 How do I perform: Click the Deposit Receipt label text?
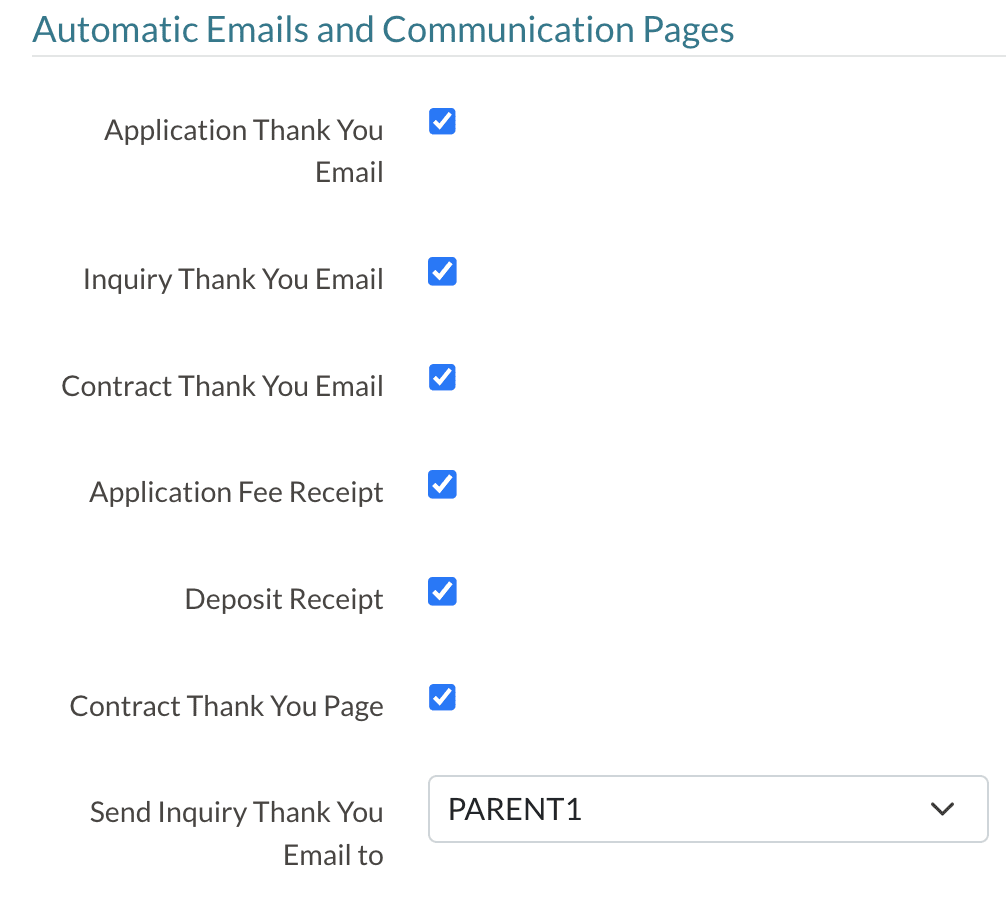pos(284,599)
